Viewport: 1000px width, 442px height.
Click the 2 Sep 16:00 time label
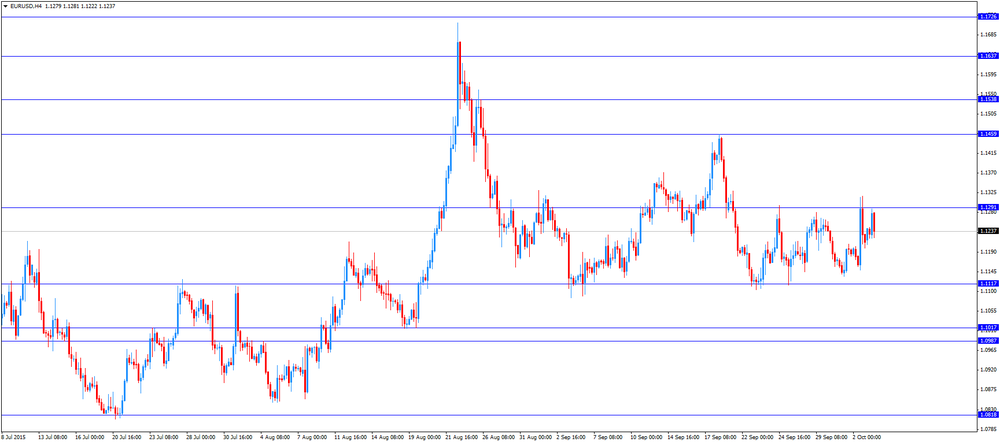tap(571, 438)
